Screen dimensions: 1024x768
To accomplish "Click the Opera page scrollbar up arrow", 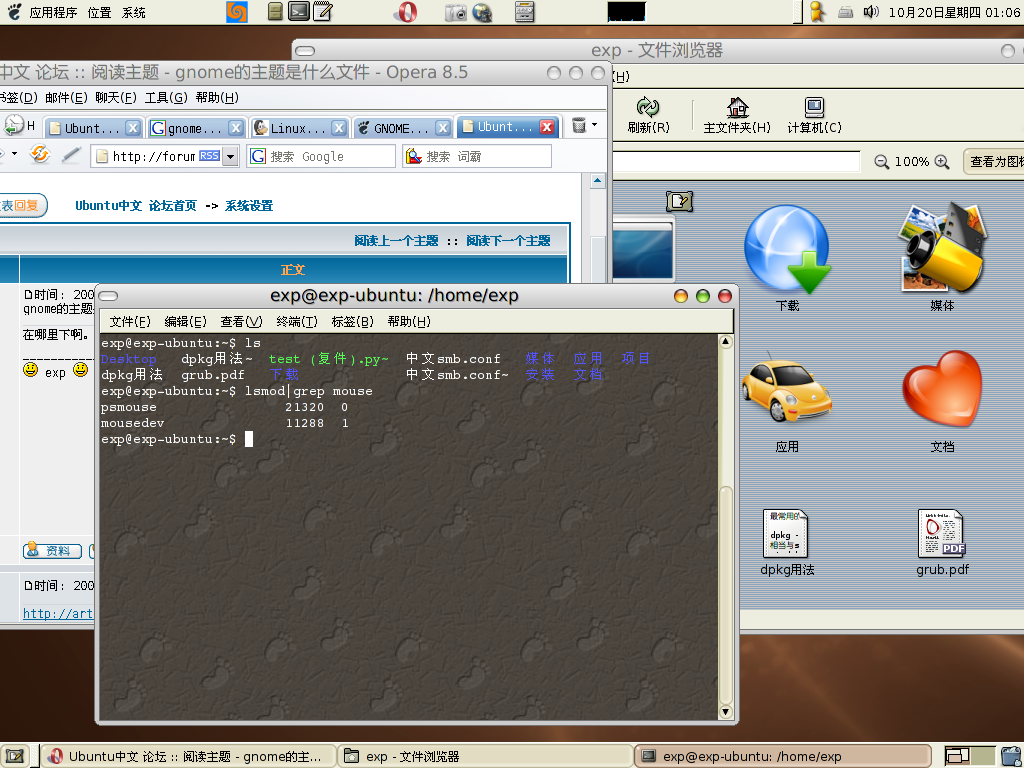I will pyautogui.click(x=598, y=181).
